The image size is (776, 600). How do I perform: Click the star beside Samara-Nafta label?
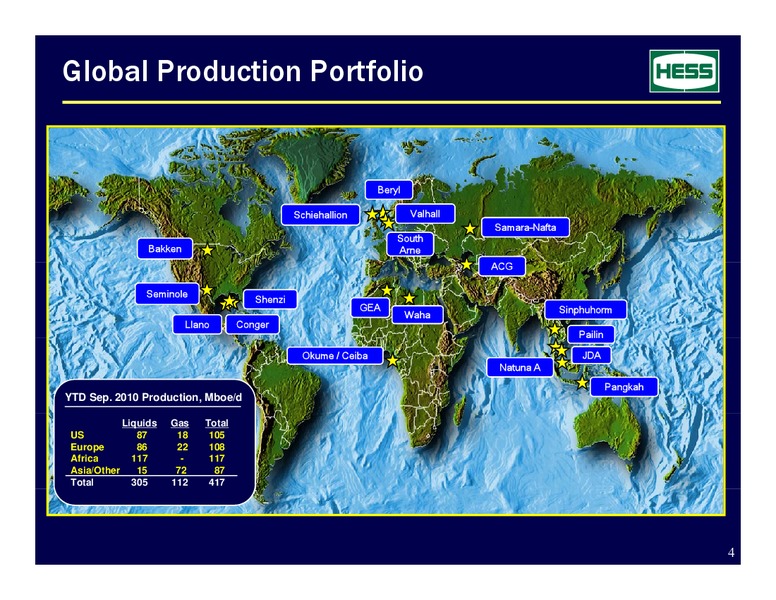(x=470, y=229)
